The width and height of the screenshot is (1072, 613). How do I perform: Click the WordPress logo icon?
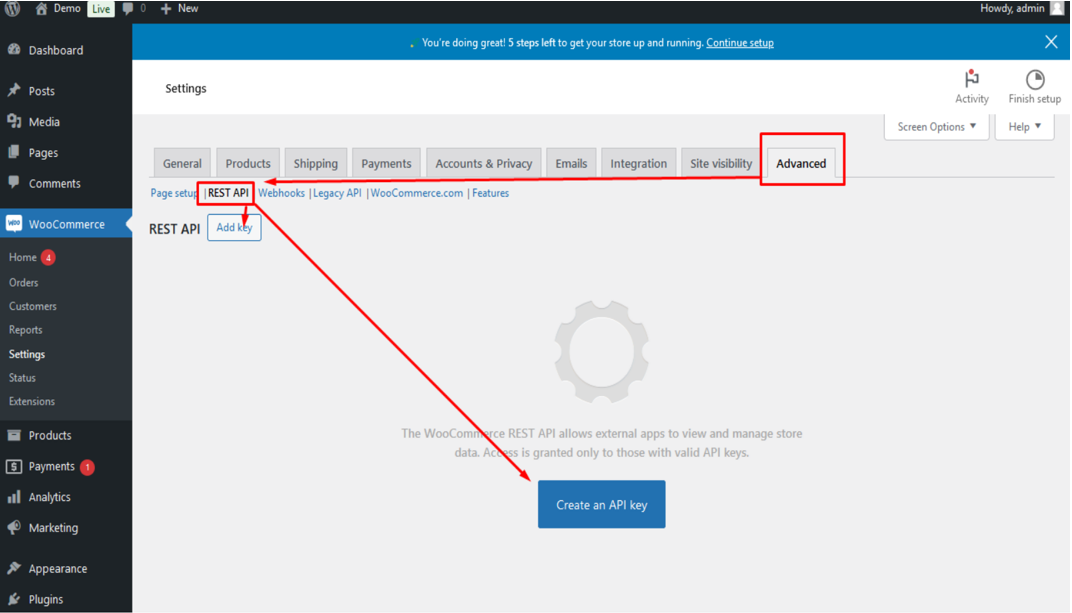12,9
